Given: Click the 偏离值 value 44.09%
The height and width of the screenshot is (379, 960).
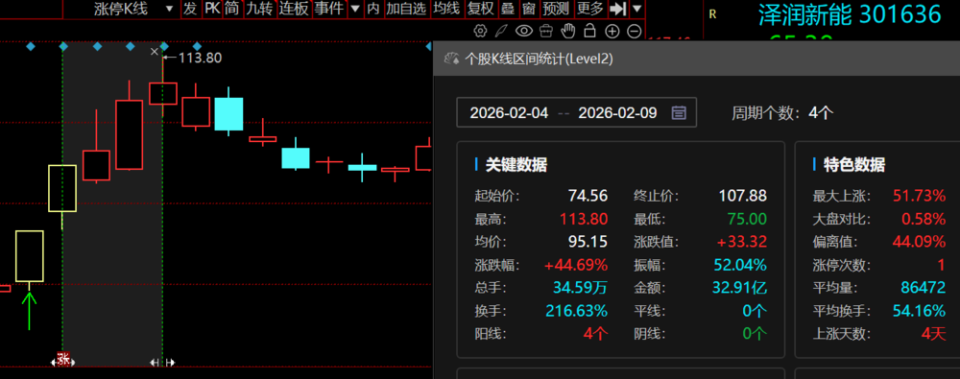Looking at the screenshot, I should tap(919, 241).
